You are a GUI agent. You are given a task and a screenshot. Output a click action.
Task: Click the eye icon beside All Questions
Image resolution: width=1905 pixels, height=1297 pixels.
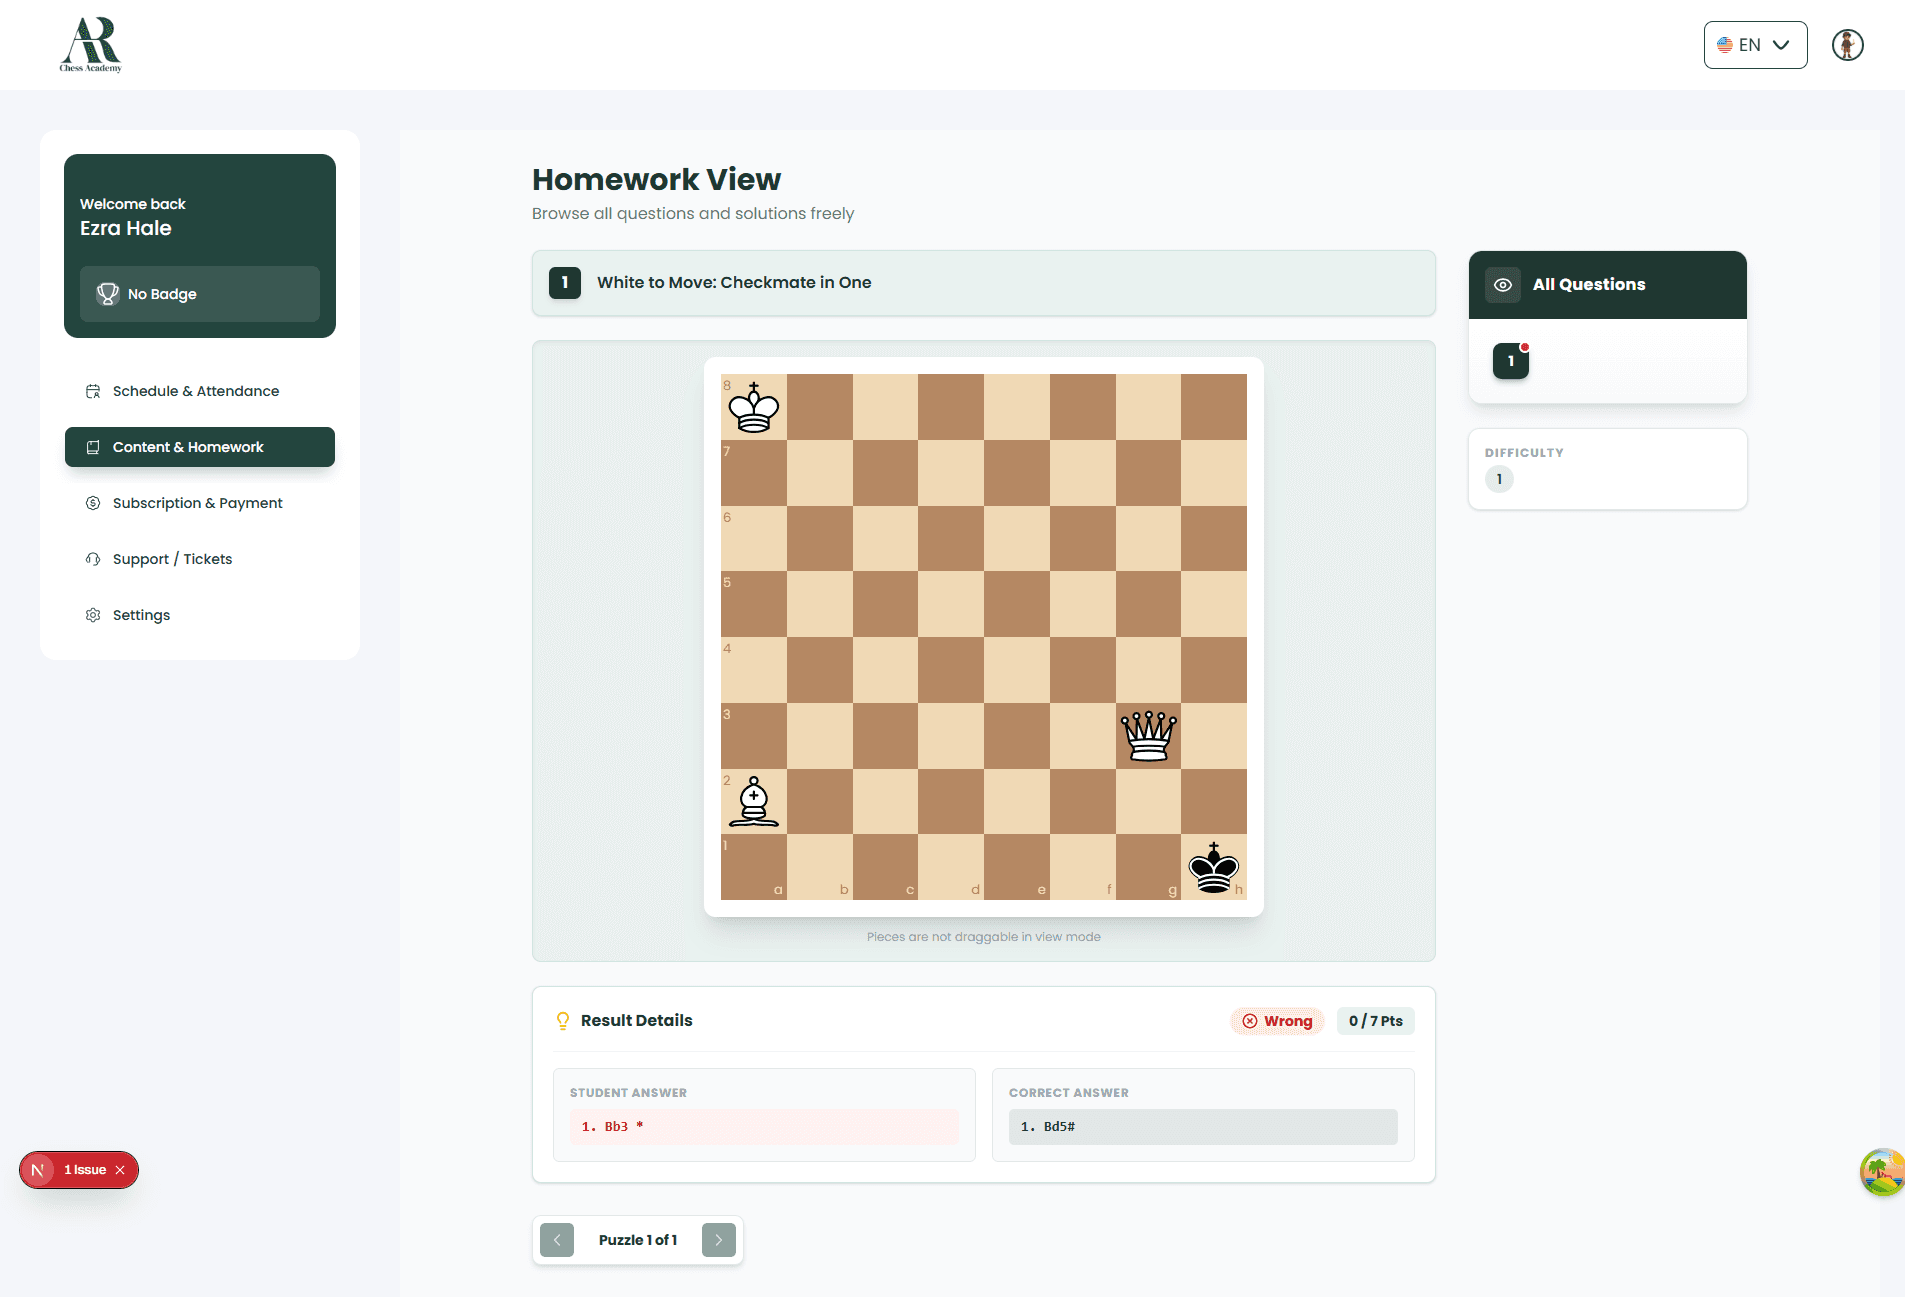(x=1502, y=285)
